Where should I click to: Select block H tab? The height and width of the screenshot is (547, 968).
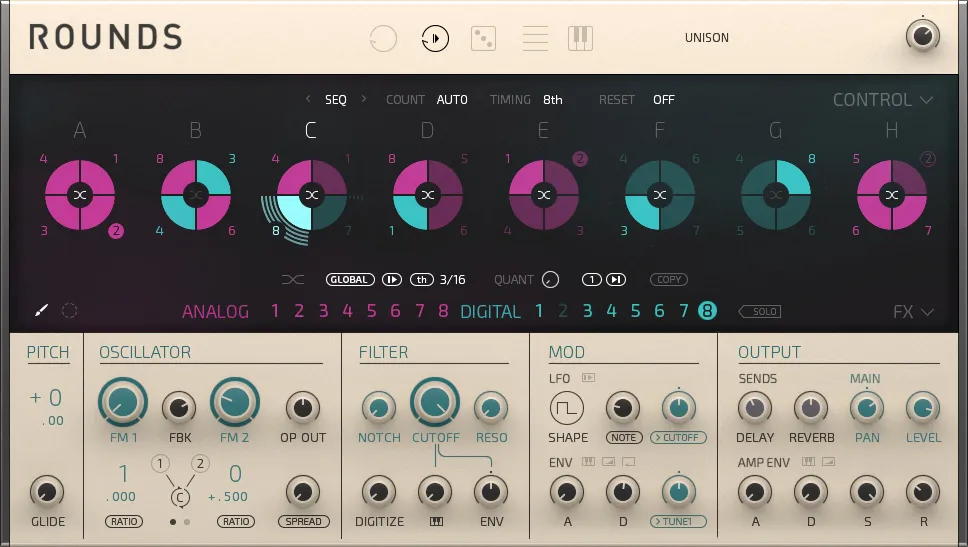click(x=891, y=131)
